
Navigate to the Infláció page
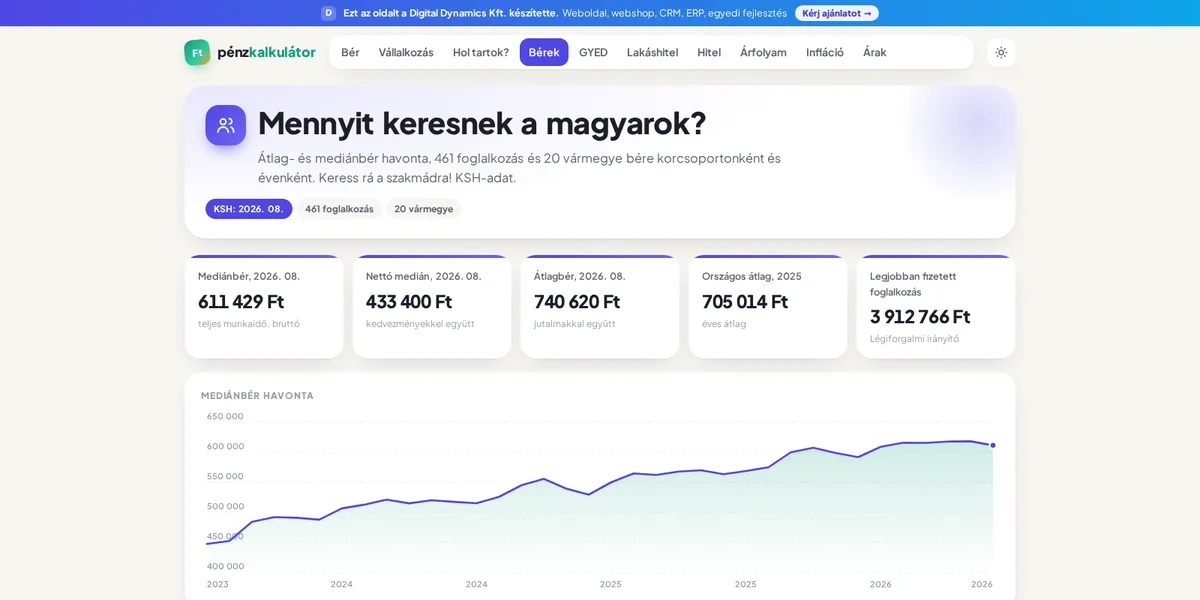point(825,52)
